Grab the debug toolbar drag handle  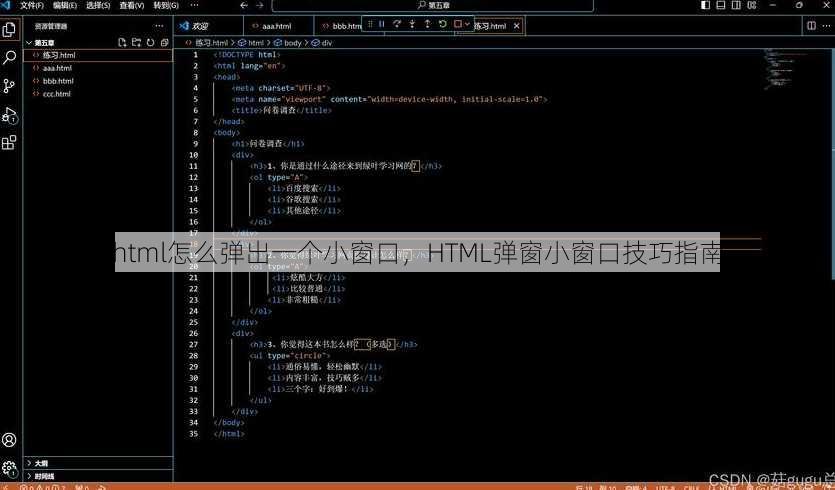369,24
